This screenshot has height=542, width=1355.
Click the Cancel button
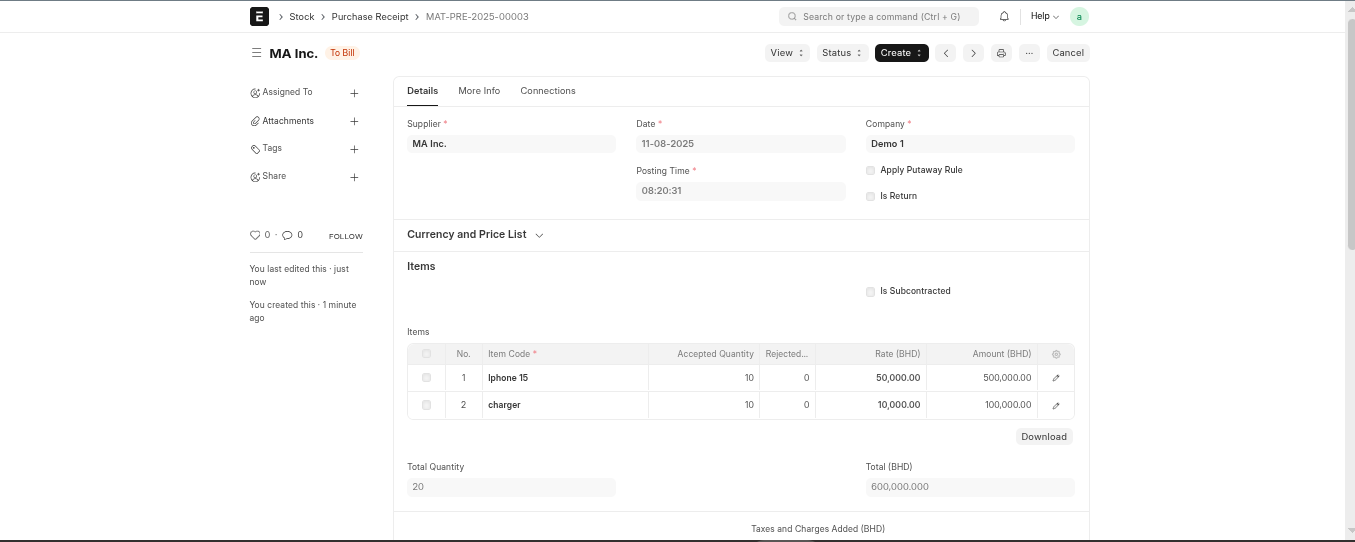(1067, 53)
